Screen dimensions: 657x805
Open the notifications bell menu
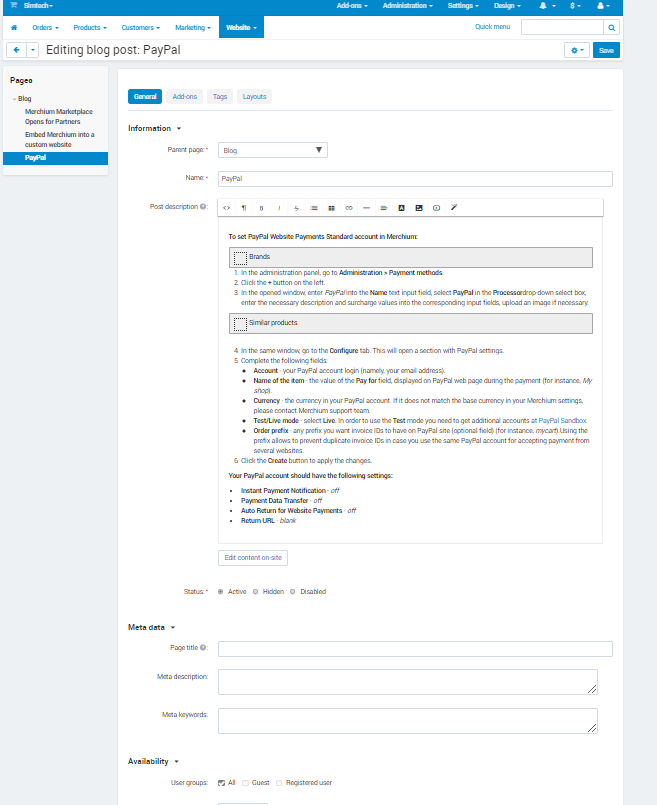547,6
